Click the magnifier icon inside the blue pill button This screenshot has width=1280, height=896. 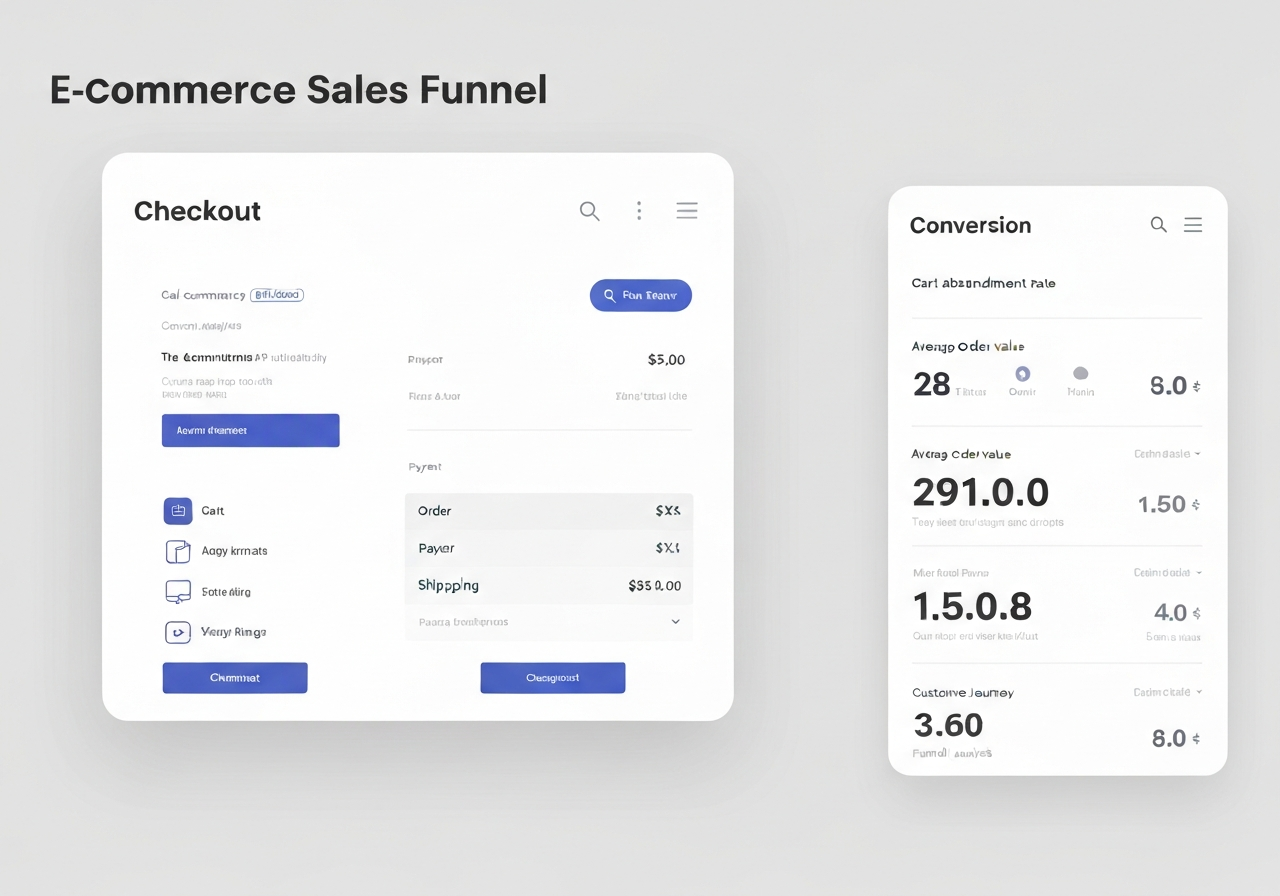[x=610, y=295]
